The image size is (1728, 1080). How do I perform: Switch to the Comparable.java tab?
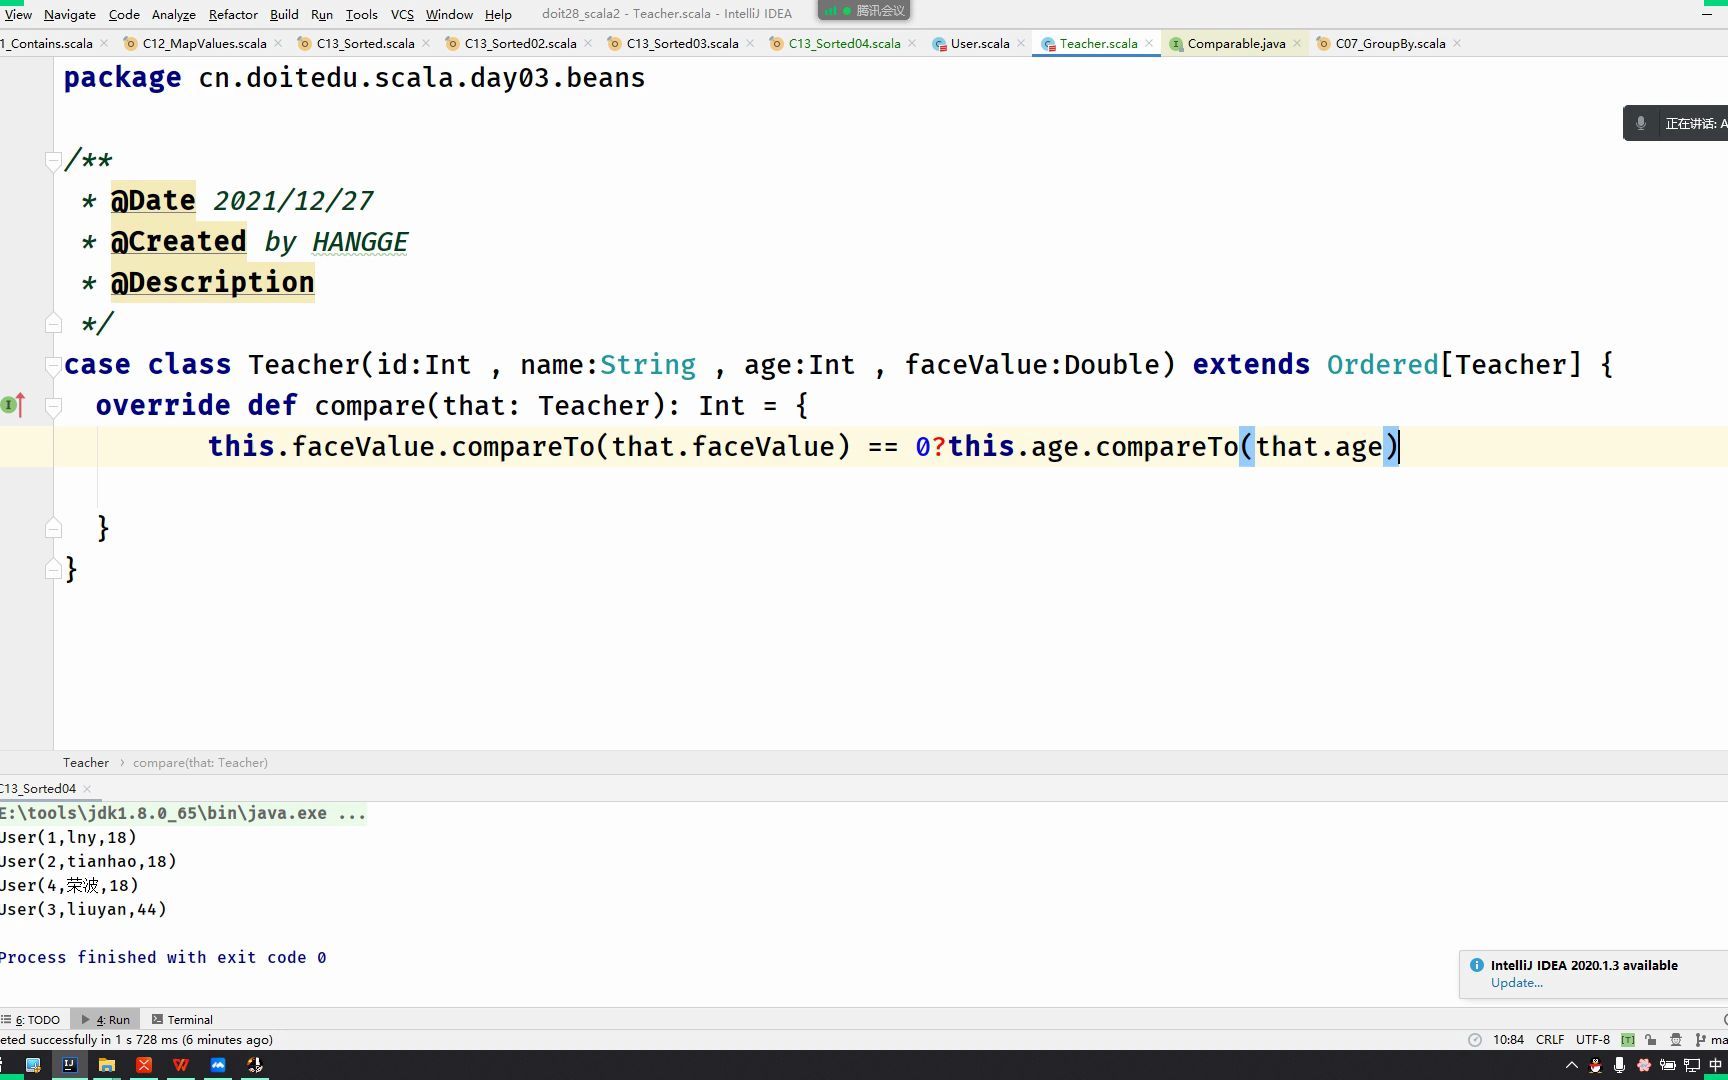click(x=1236, y=44)
